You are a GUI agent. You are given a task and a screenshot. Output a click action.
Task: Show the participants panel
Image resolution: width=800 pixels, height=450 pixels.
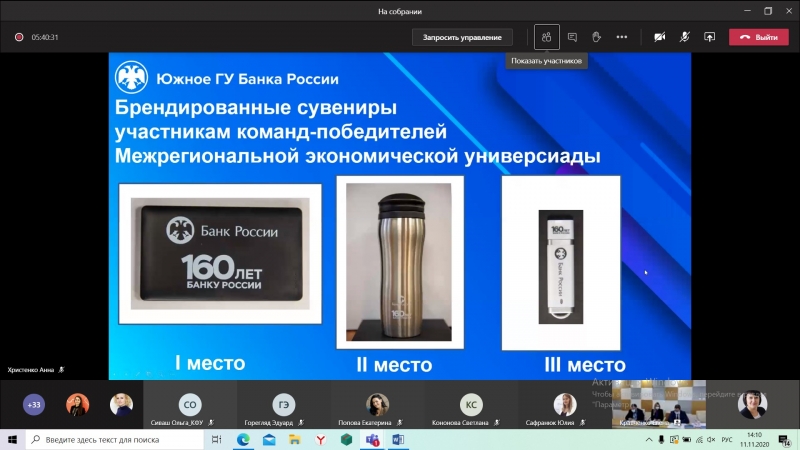[x=546, y=37]
